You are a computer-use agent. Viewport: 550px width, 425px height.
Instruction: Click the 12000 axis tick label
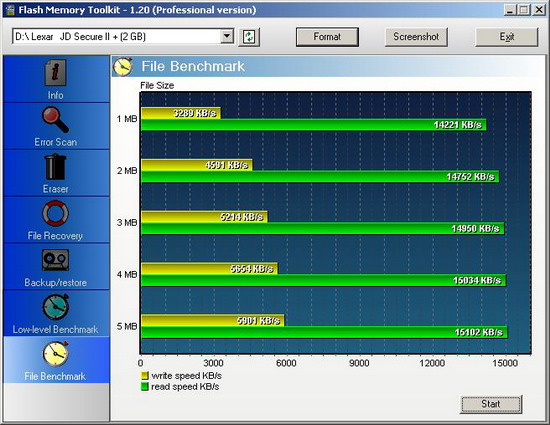[432, 363]
